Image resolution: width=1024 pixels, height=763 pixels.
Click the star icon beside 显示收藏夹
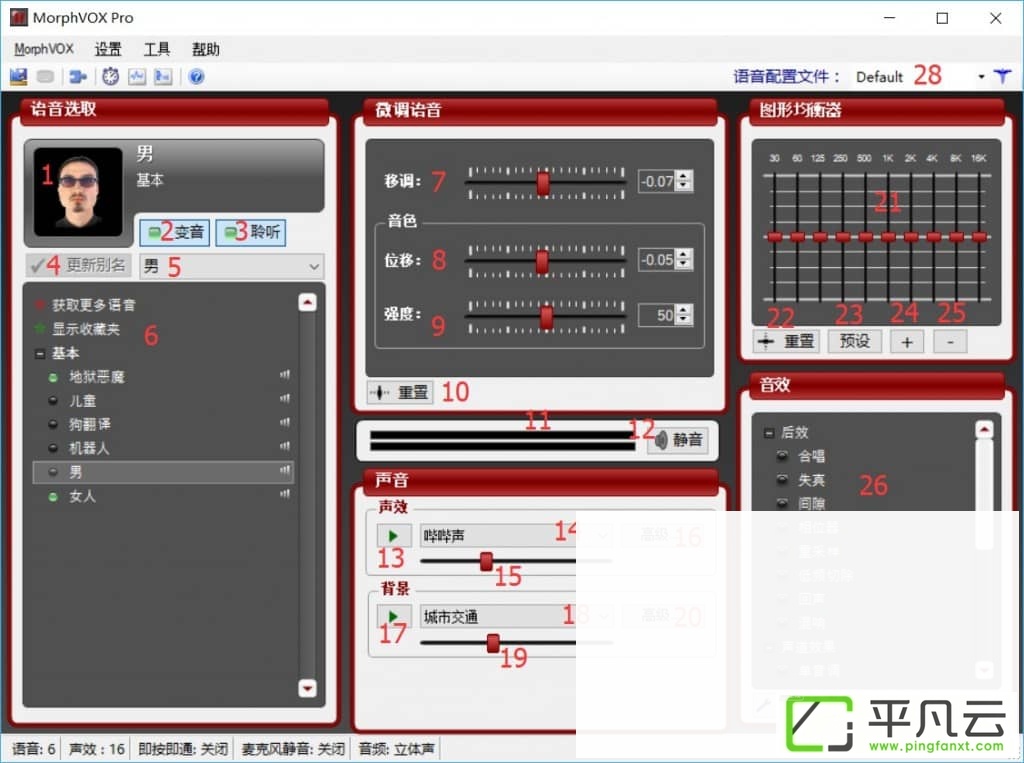point(40,328)
